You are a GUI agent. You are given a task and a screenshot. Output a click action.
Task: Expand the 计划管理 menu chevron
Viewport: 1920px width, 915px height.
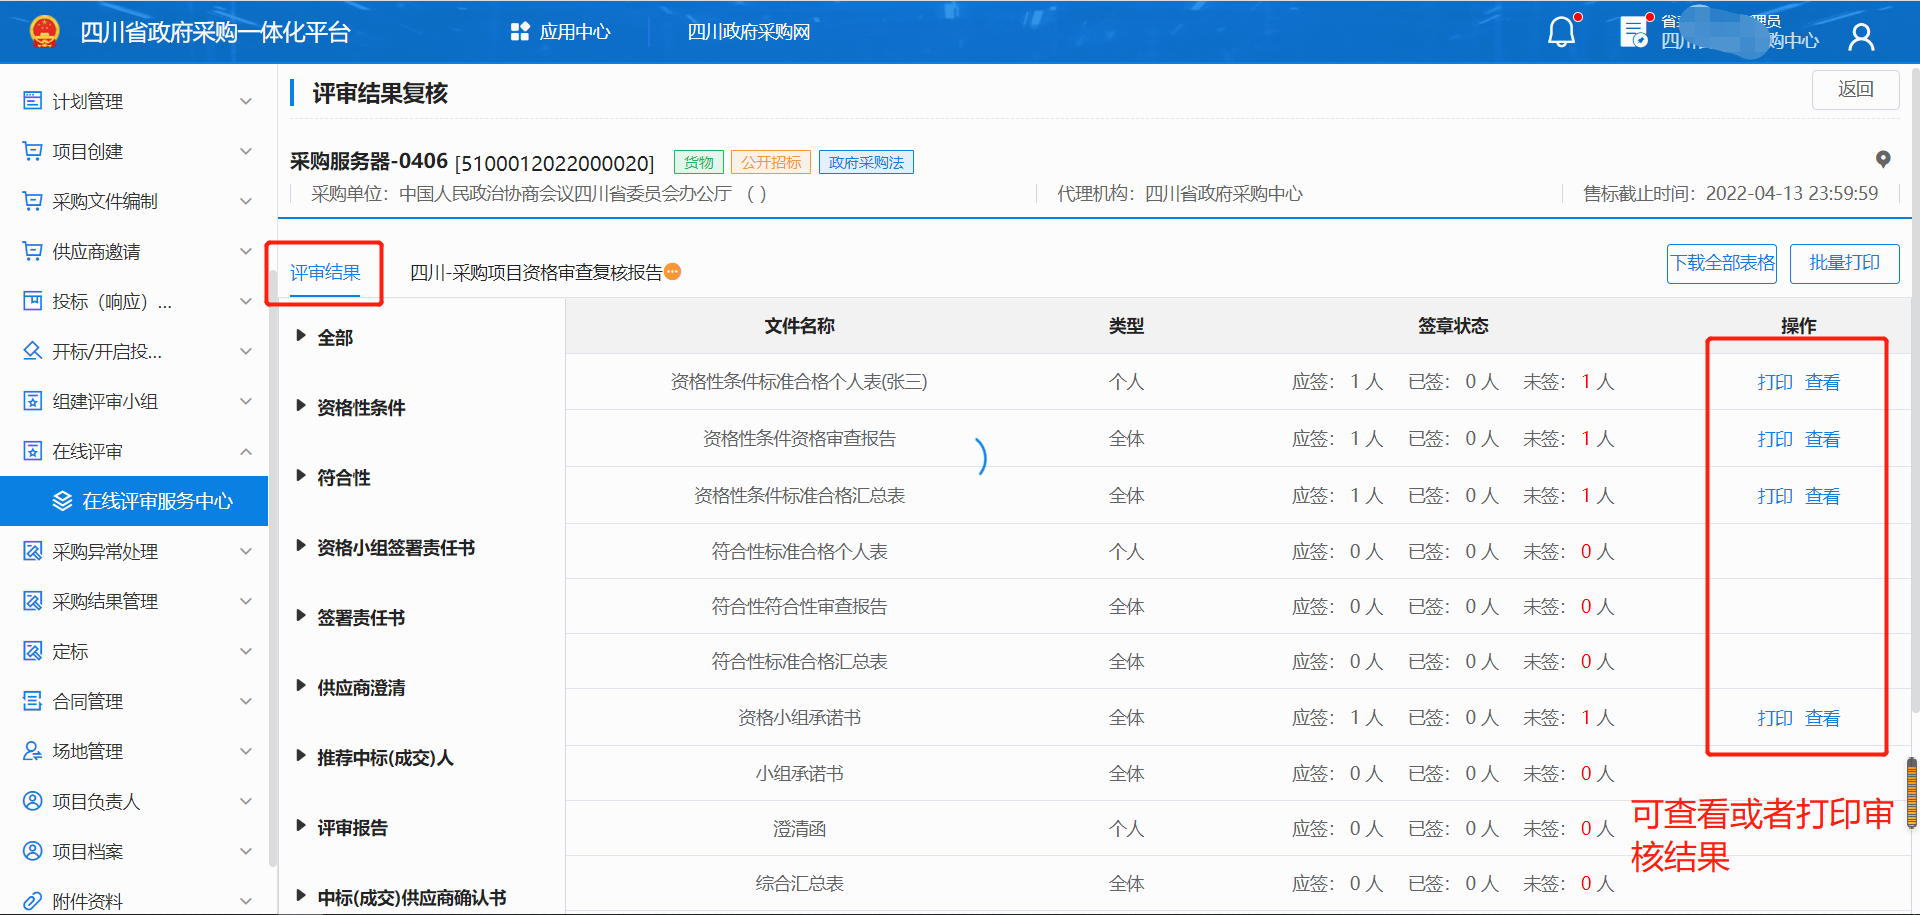[x=246, y=101]
